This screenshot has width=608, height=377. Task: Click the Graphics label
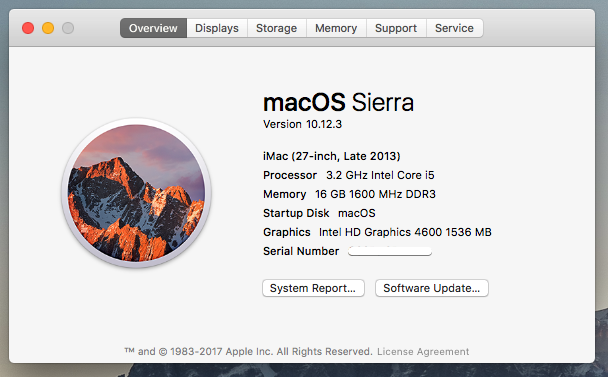287,232
